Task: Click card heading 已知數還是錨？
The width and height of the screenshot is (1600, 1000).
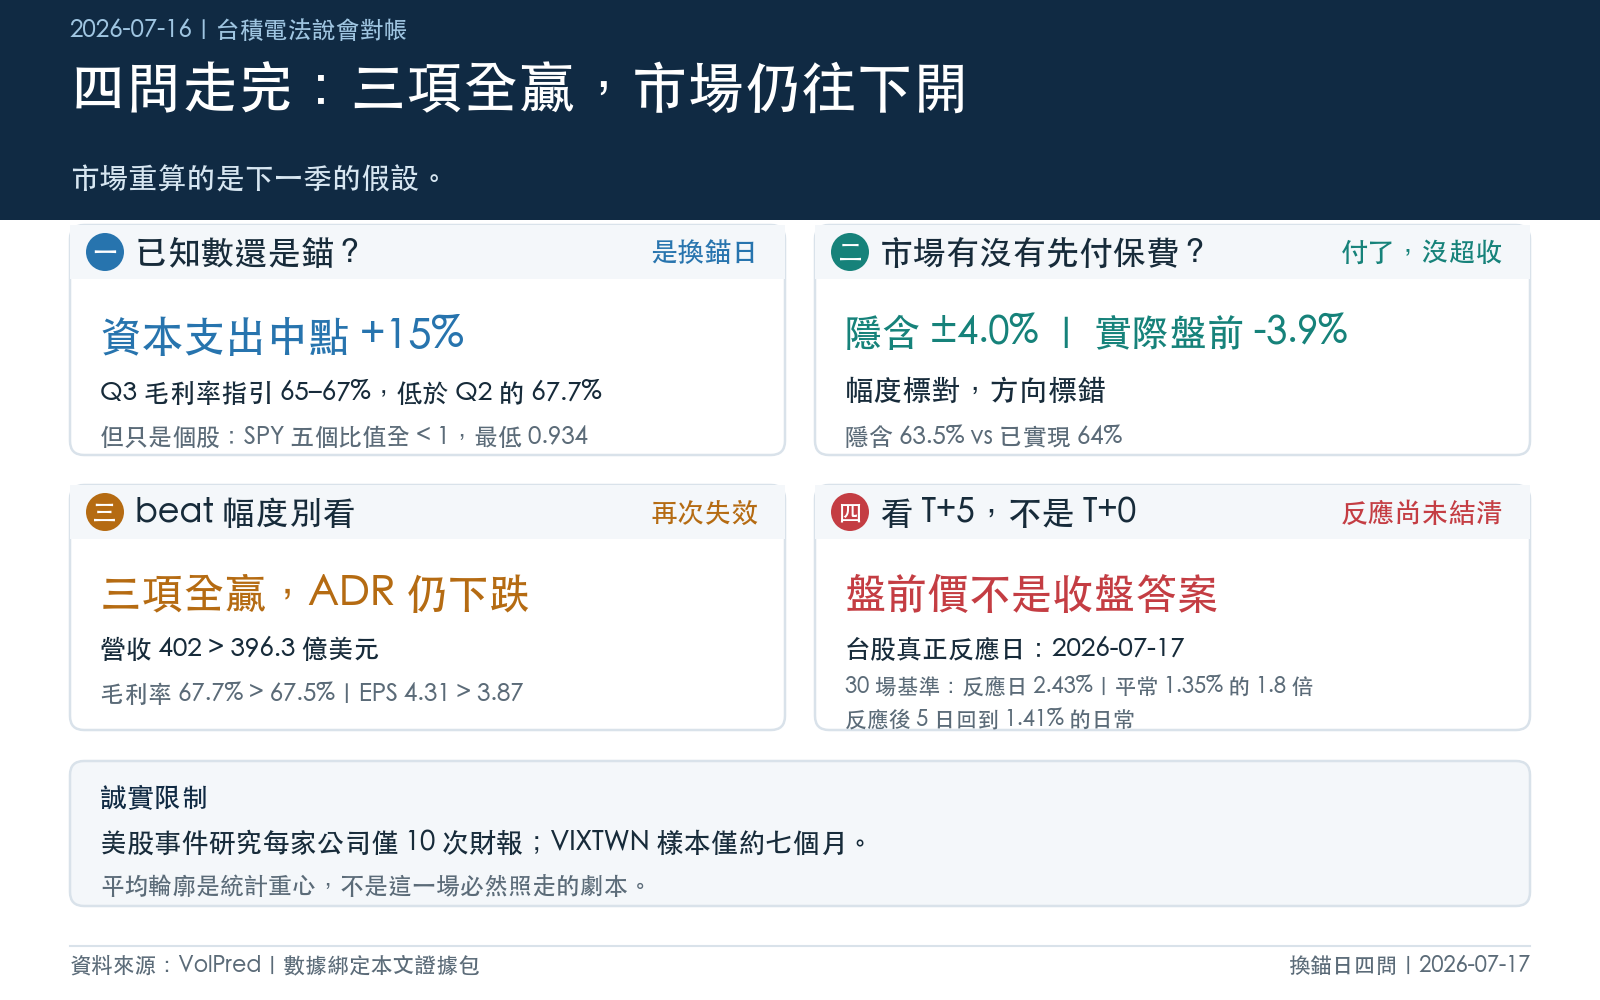Action: [x=248, y=252]
